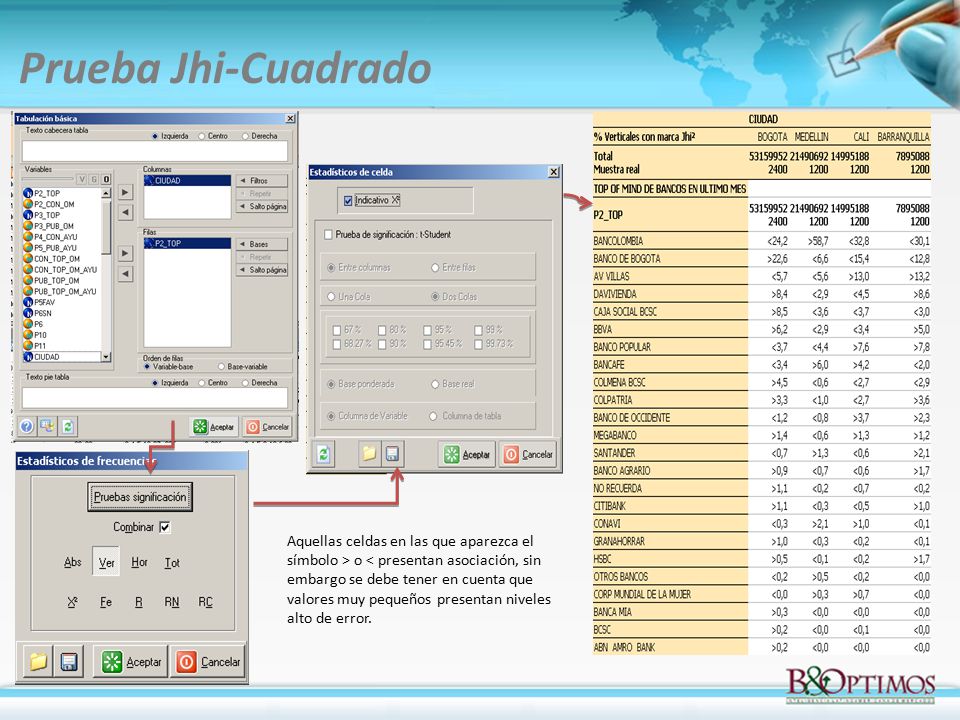
Task: Click Aceptar in Tabulación básica
Action: click(214, 427)
